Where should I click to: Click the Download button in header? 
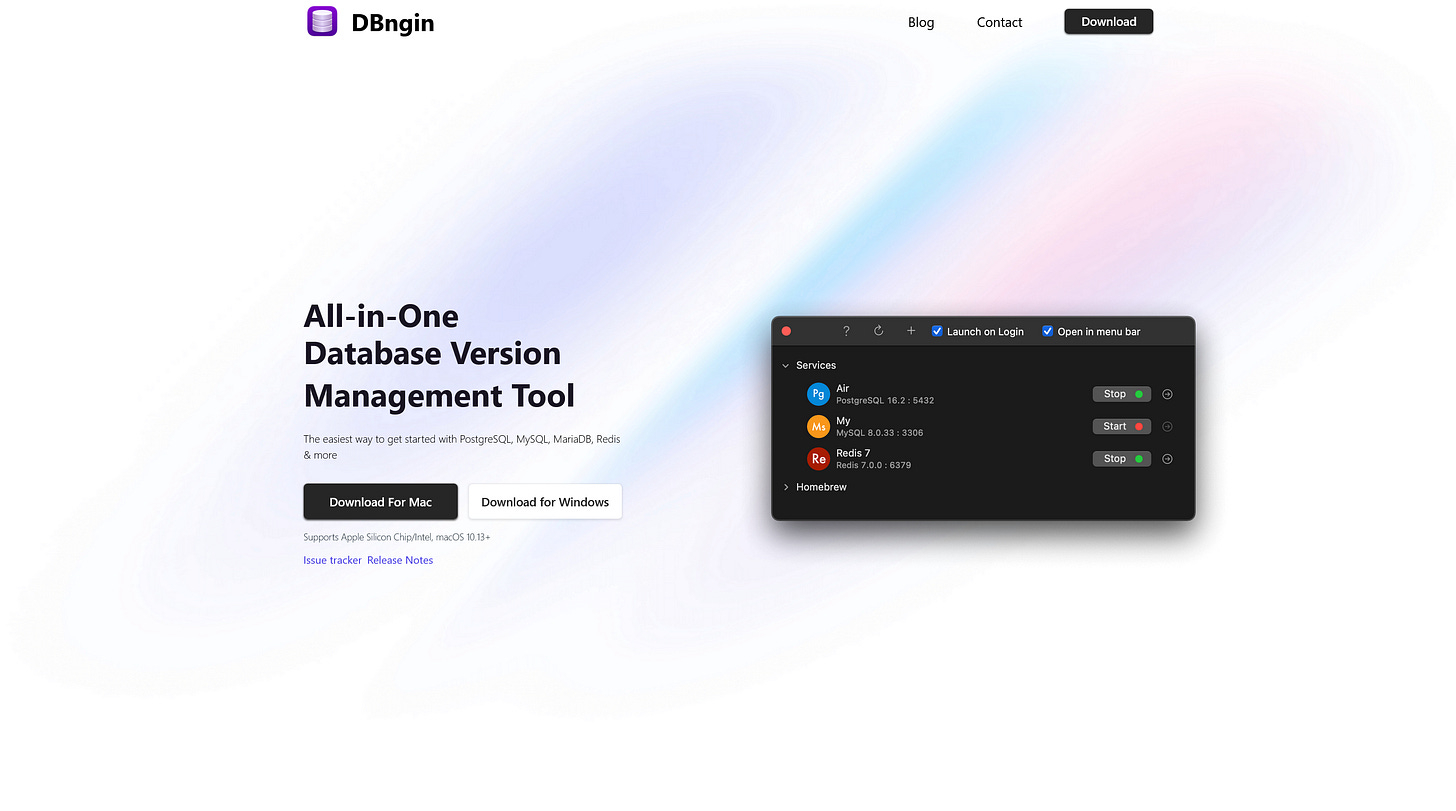coord(1108,22)
